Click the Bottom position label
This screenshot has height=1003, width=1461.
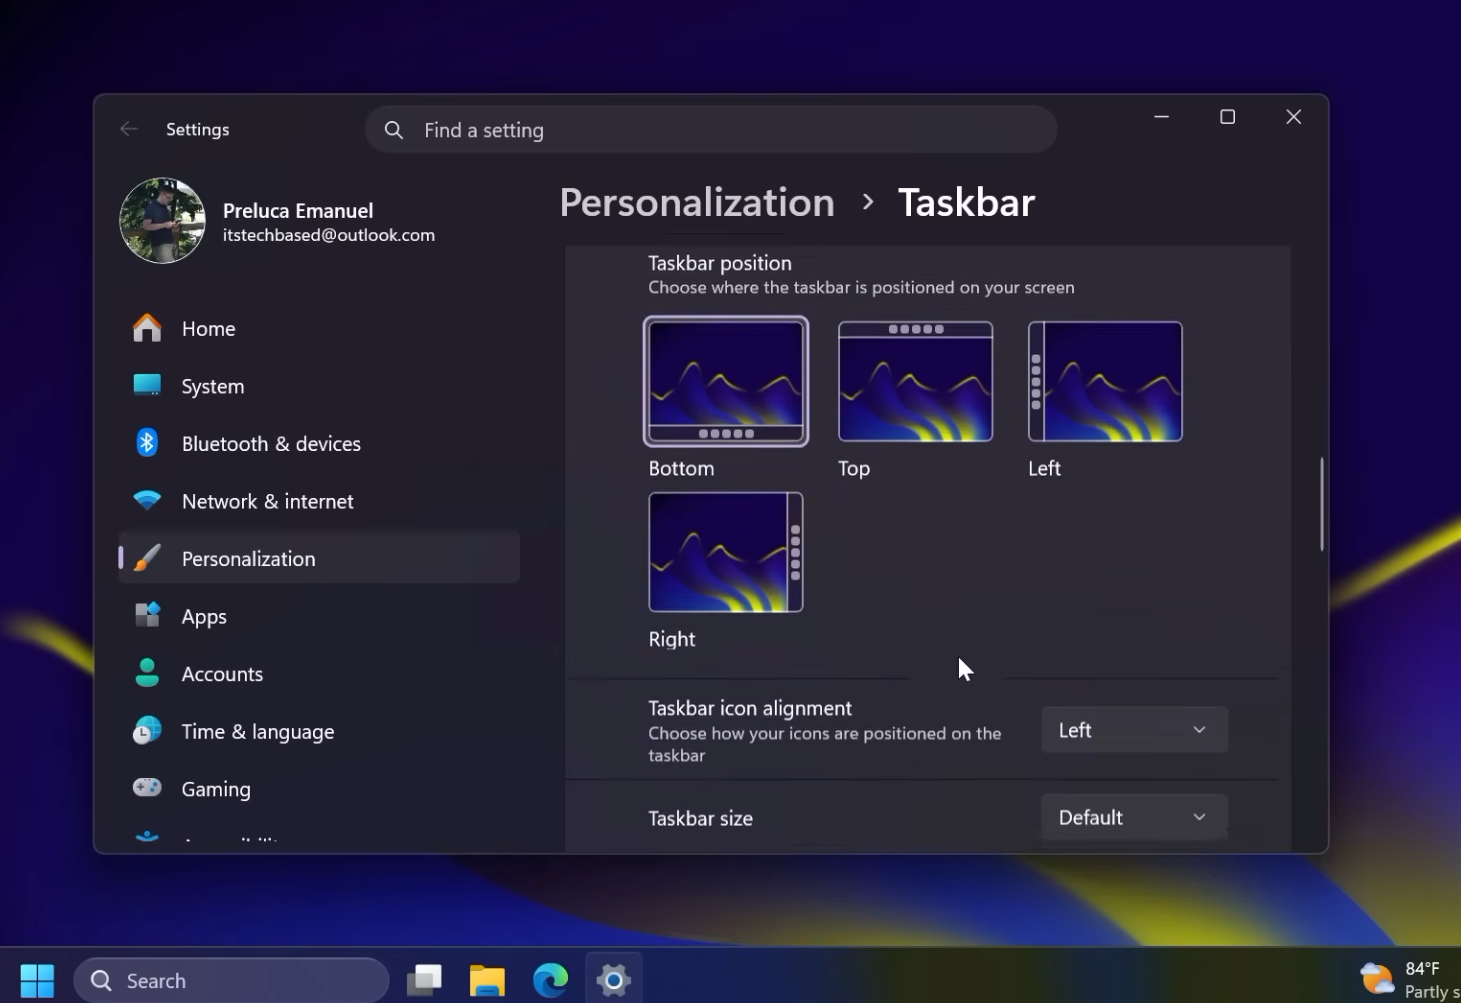681,468
